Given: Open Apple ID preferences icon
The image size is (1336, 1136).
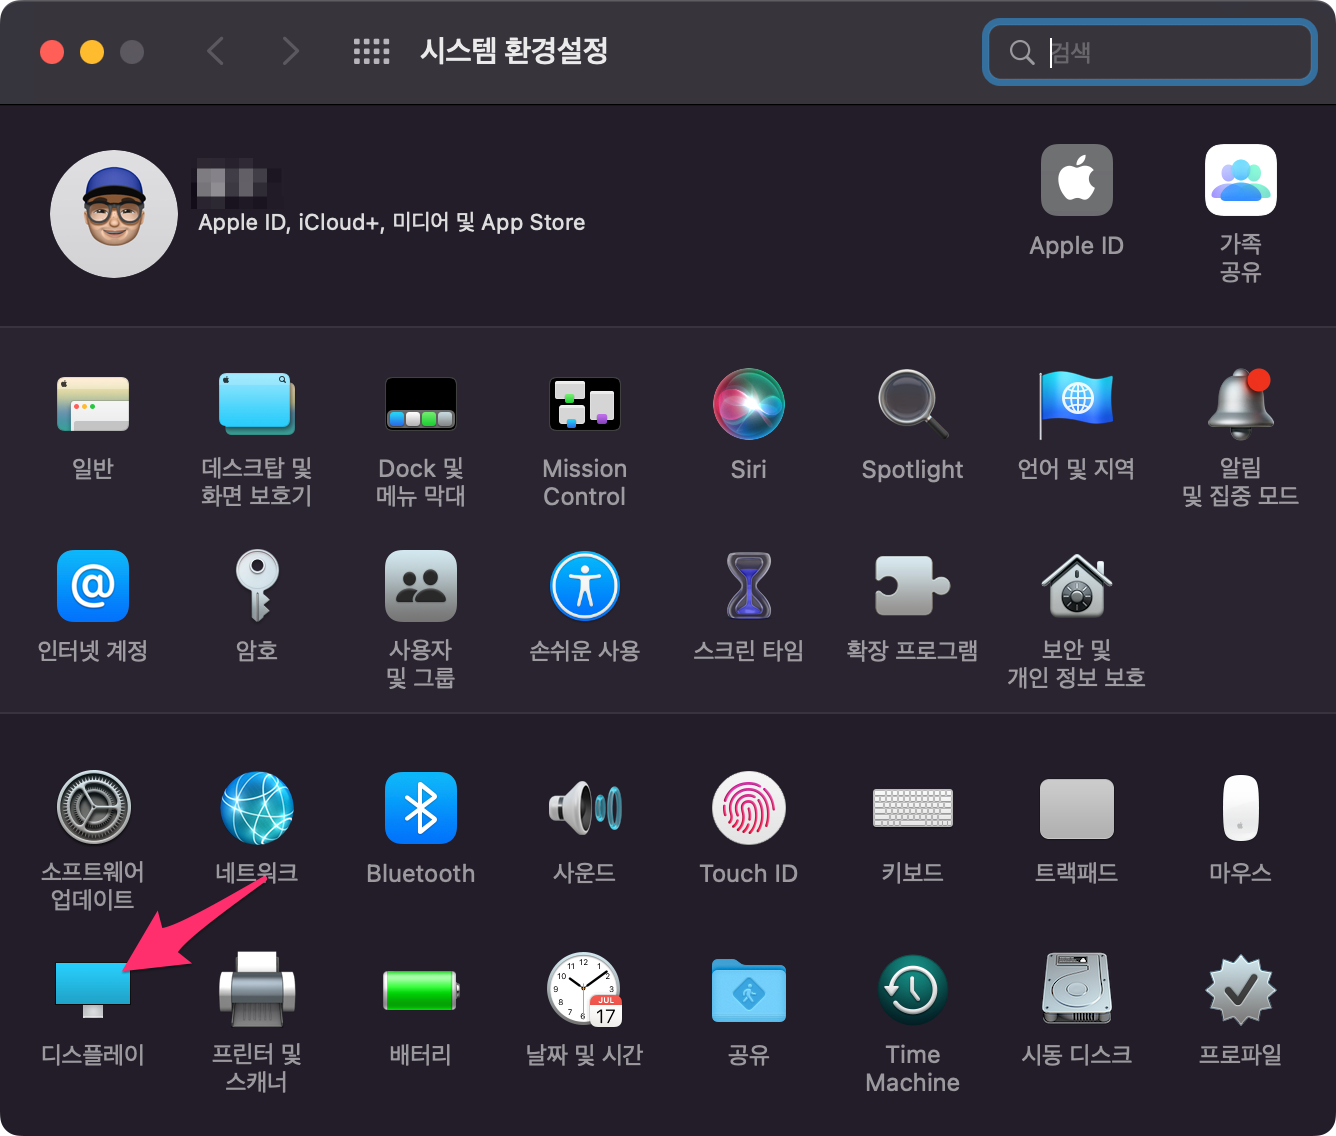Looking at the screenshot, I should (x=1077, y=180).
